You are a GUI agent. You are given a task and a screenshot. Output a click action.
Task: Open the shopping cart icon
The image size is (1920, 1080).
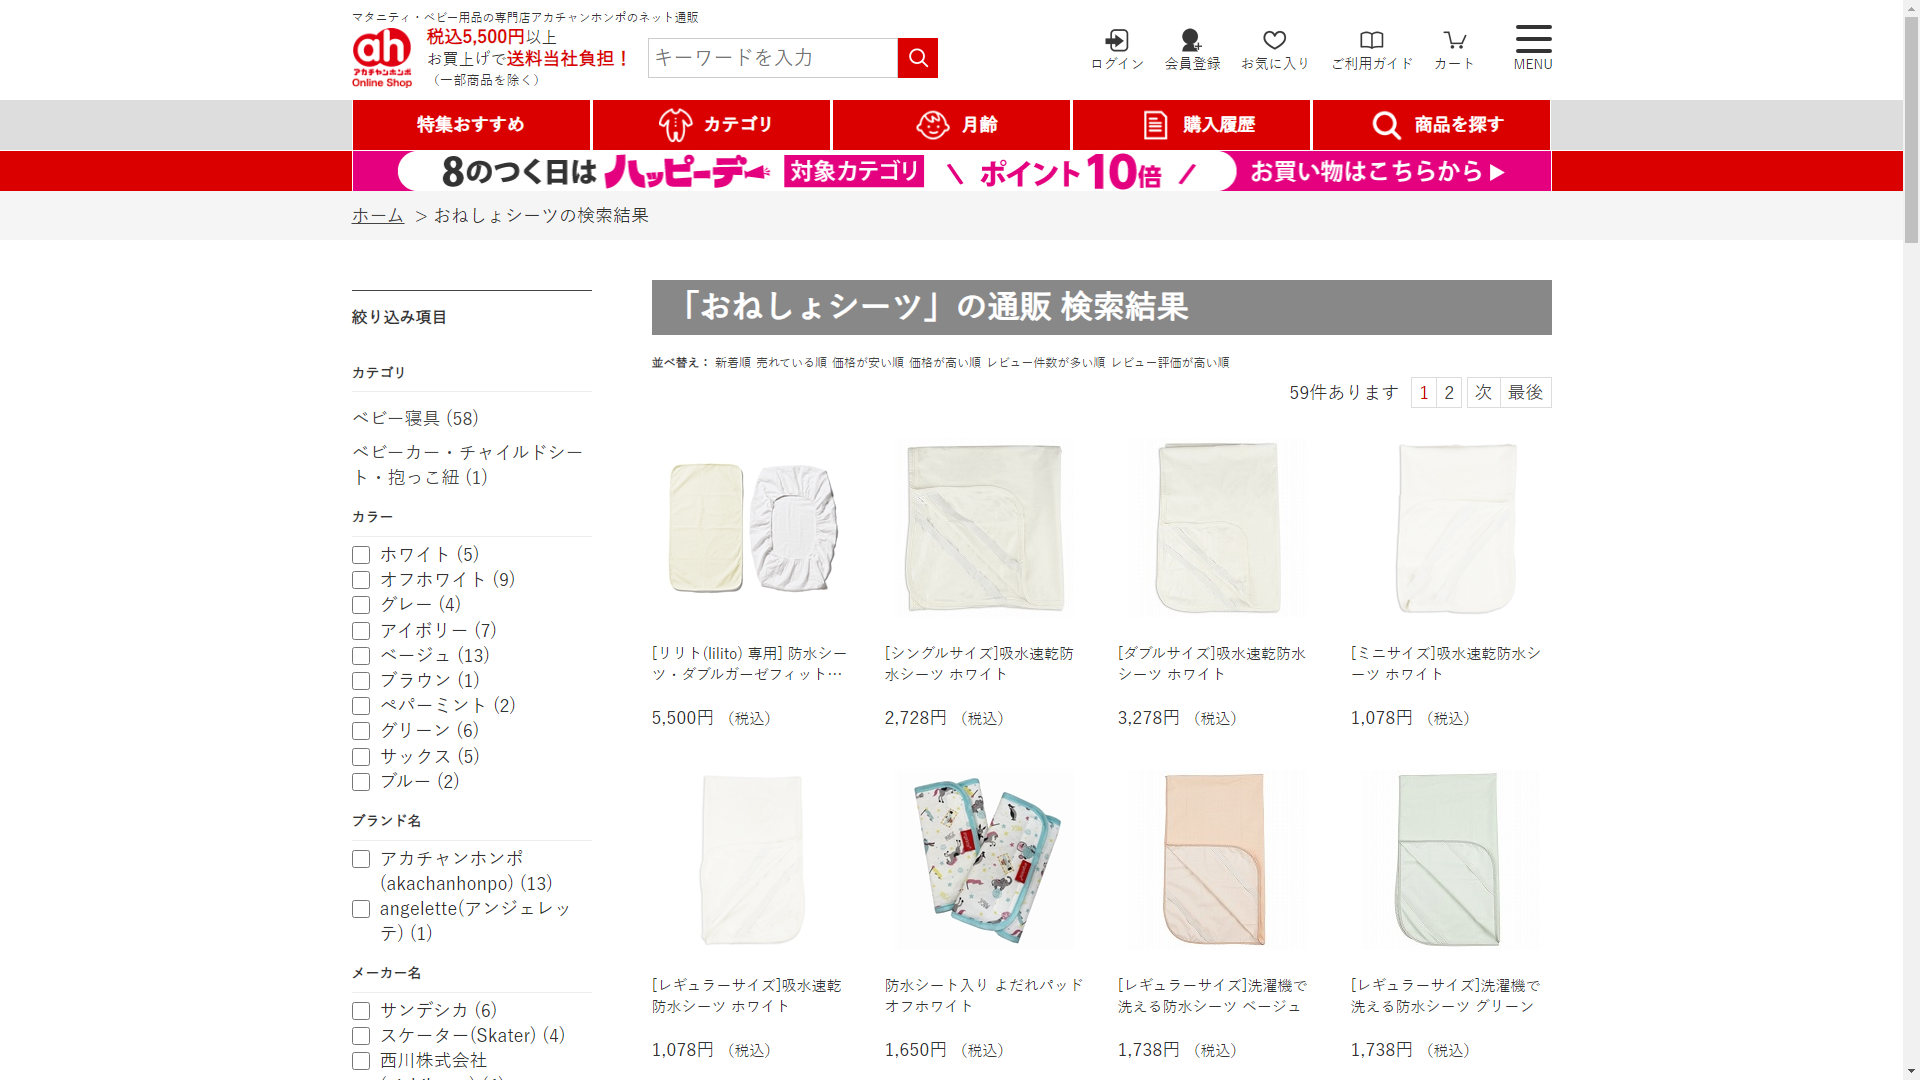pyautogui.click(x=1454, y=41)
